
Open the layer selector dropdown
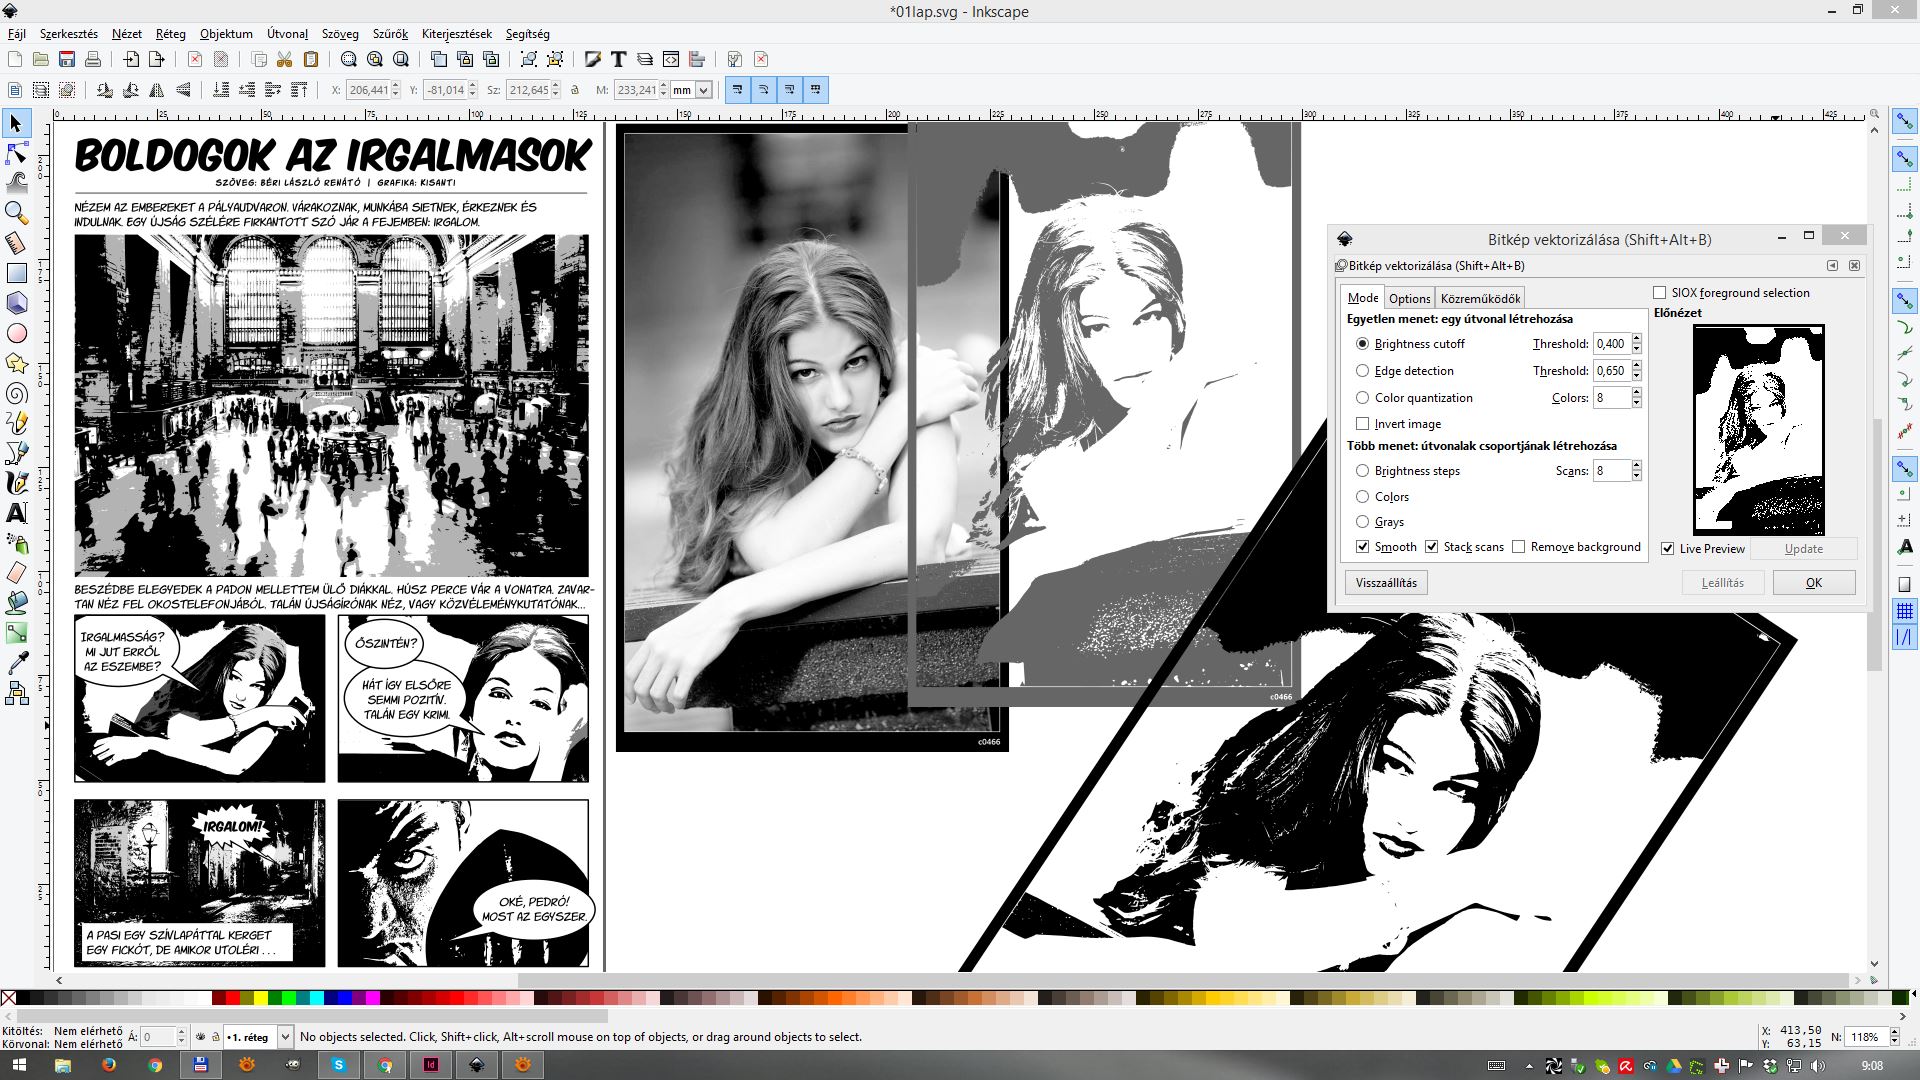[x=257, y=1037]
